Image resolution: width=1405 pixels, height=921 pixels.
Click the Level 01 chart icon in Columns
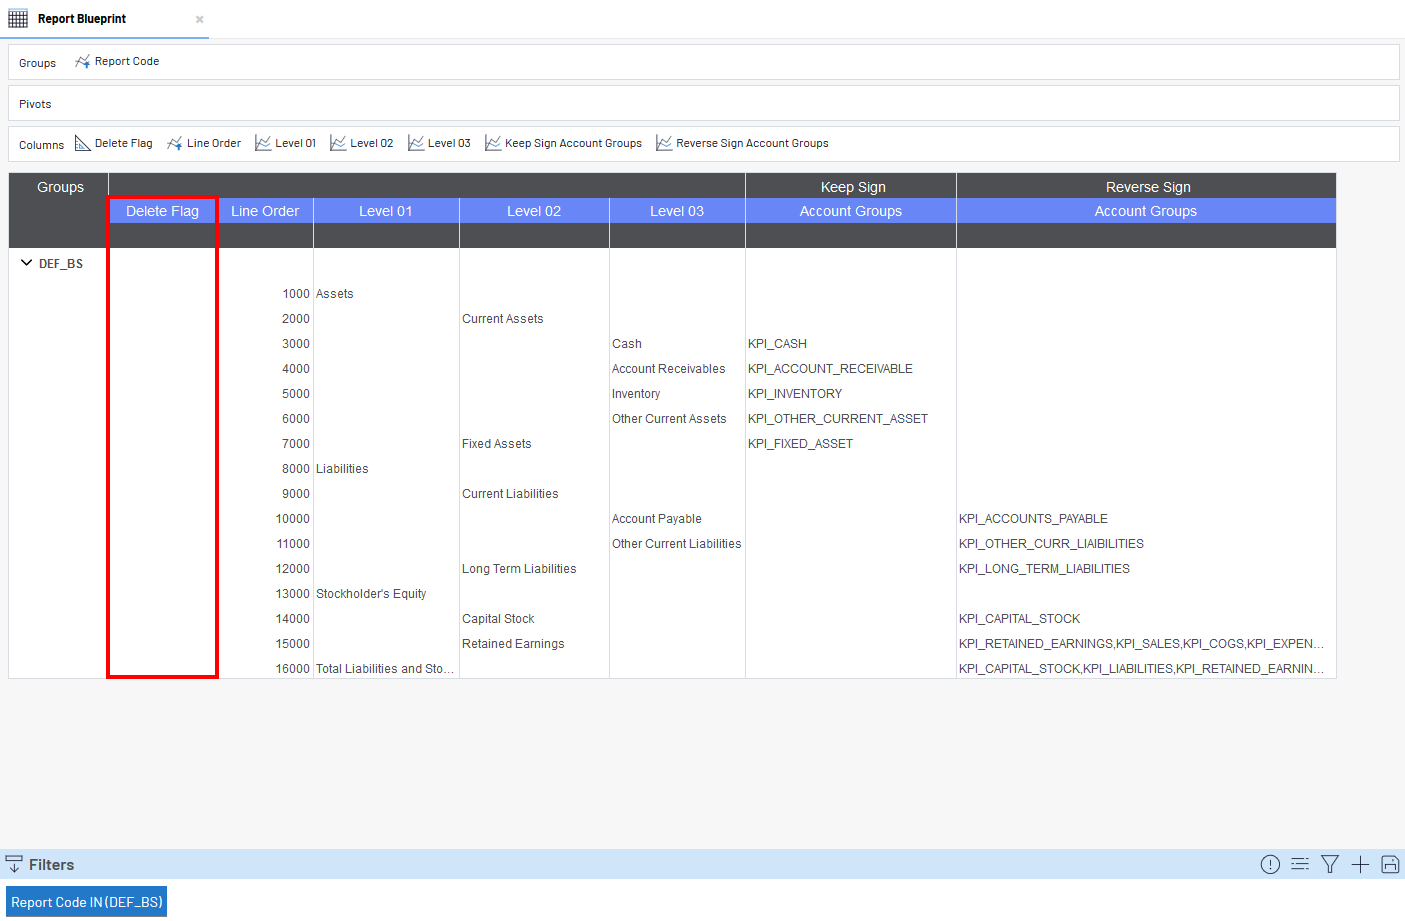point(263,144)
